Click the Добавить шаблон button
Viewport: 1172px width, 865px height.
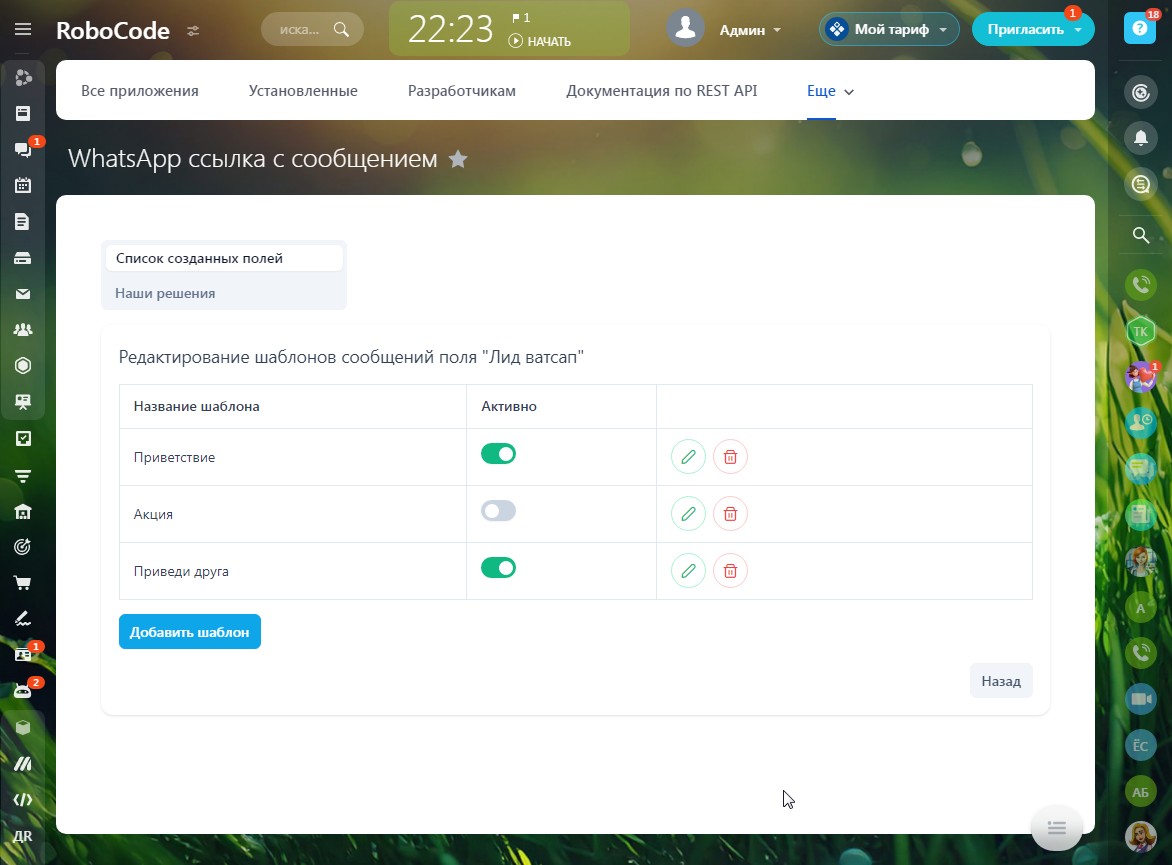tap(190, 632)
